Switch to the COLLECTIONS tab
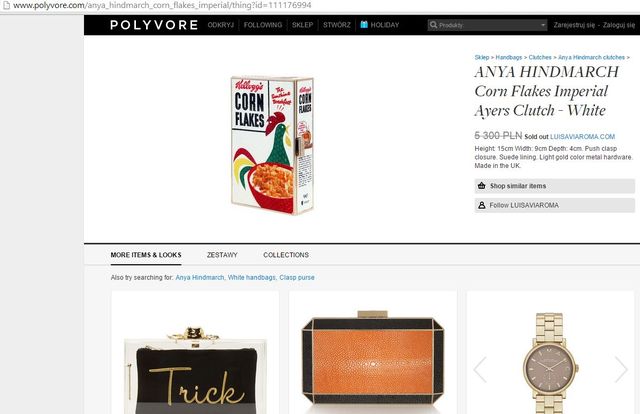The image size is (640, 414). tap(286, 255)
